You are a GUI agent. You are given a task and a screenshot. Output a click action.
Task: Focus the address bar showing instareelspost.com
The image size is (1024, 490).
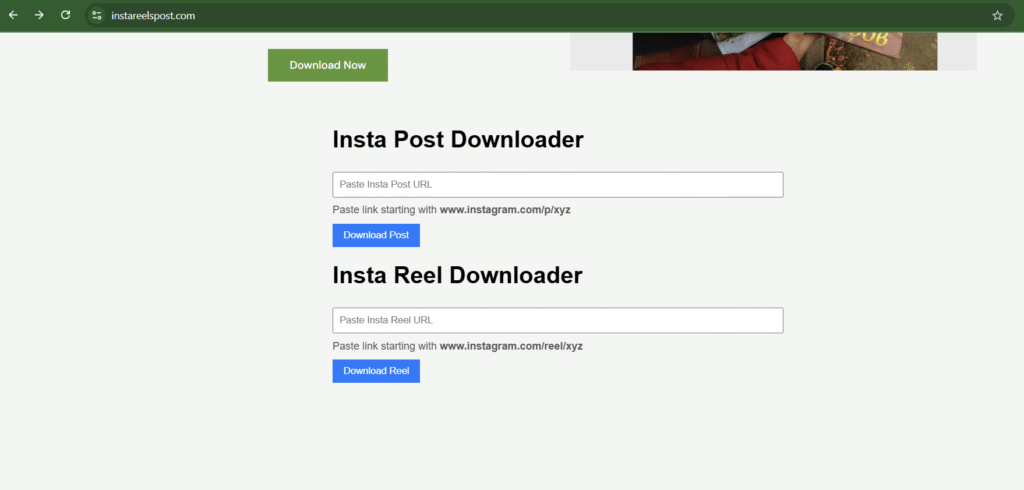tap(549, 16)
